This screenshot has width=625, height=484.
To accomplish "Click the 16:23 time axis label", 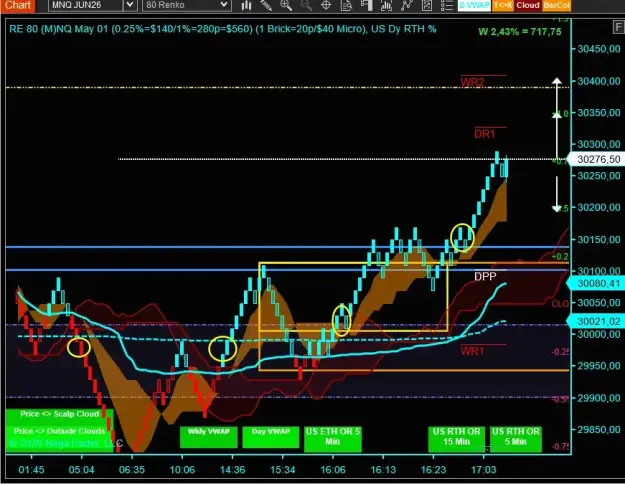I will pyautogui.click(x=433, y=470).
